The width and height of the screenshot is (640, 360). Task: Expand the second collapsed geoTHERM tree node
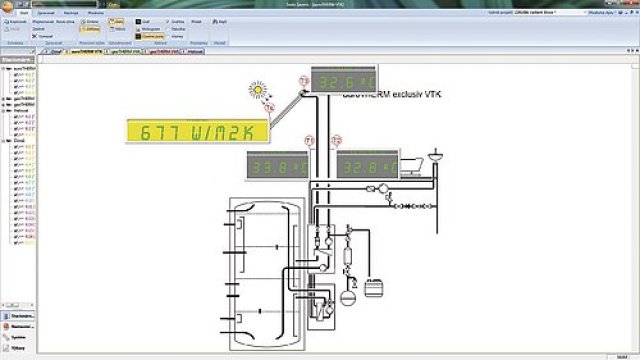coord(3,105)
